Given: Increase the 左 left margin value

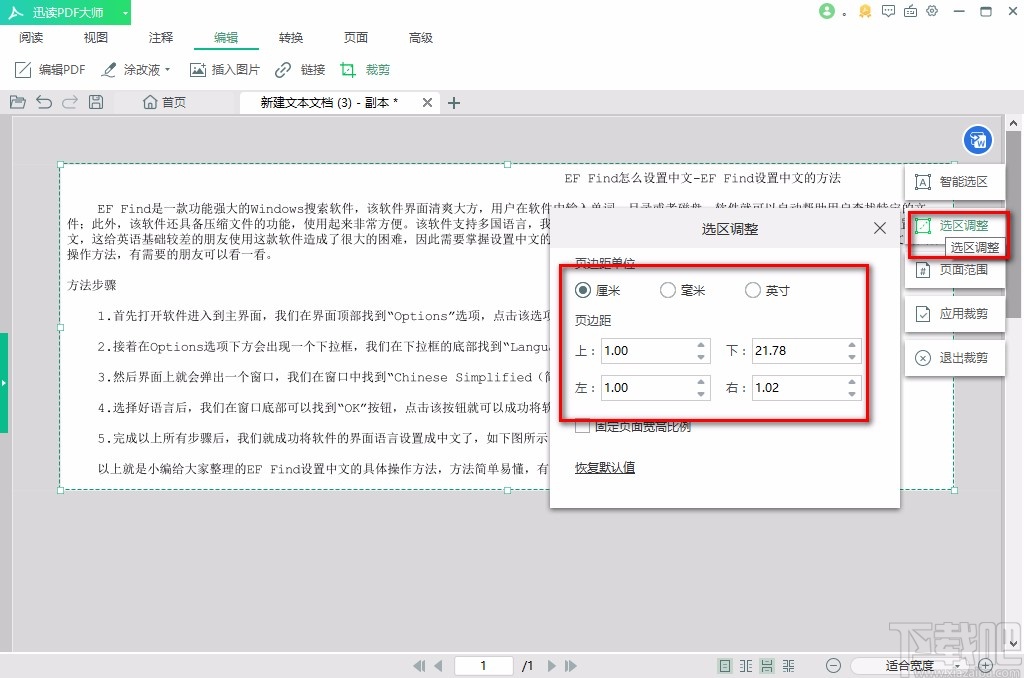Looking at the screenshot, I should (701, 382).
